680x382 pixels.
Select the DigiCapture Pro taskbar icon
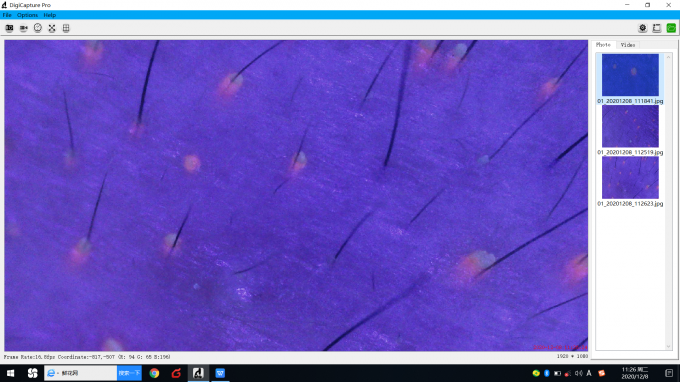tap(198, 373)
